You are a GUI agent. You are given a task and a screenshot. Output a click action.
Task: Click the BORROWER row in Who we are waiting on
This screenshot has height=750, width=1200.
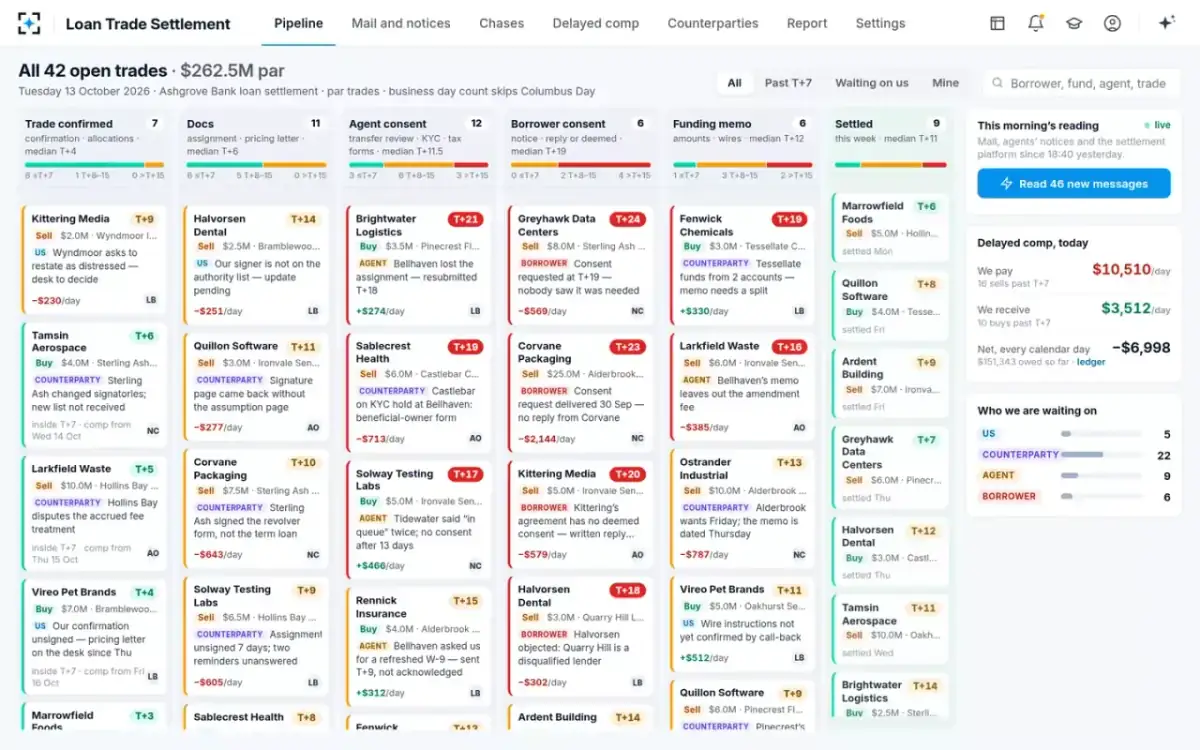1074,496
